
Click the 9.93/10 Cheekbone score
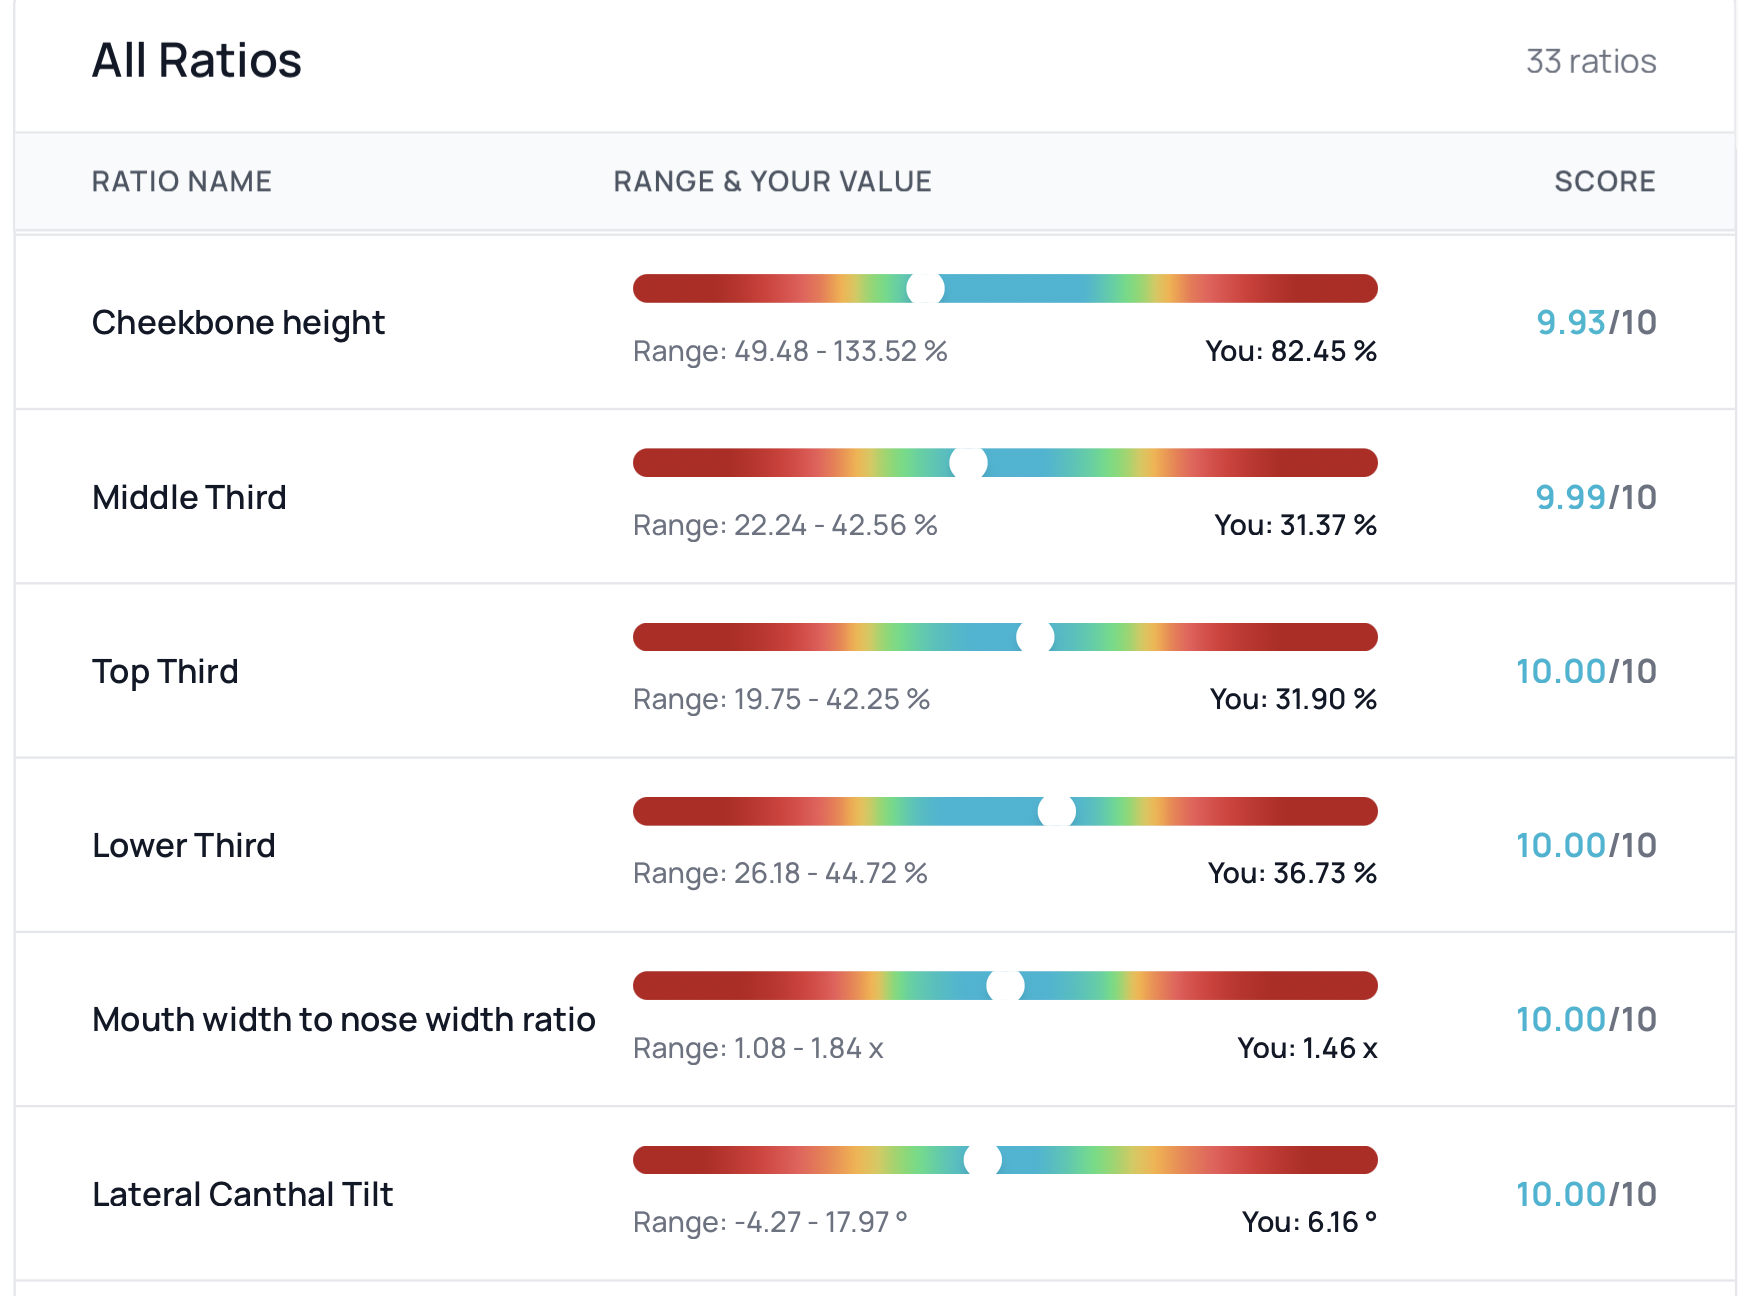(1595, 323)
